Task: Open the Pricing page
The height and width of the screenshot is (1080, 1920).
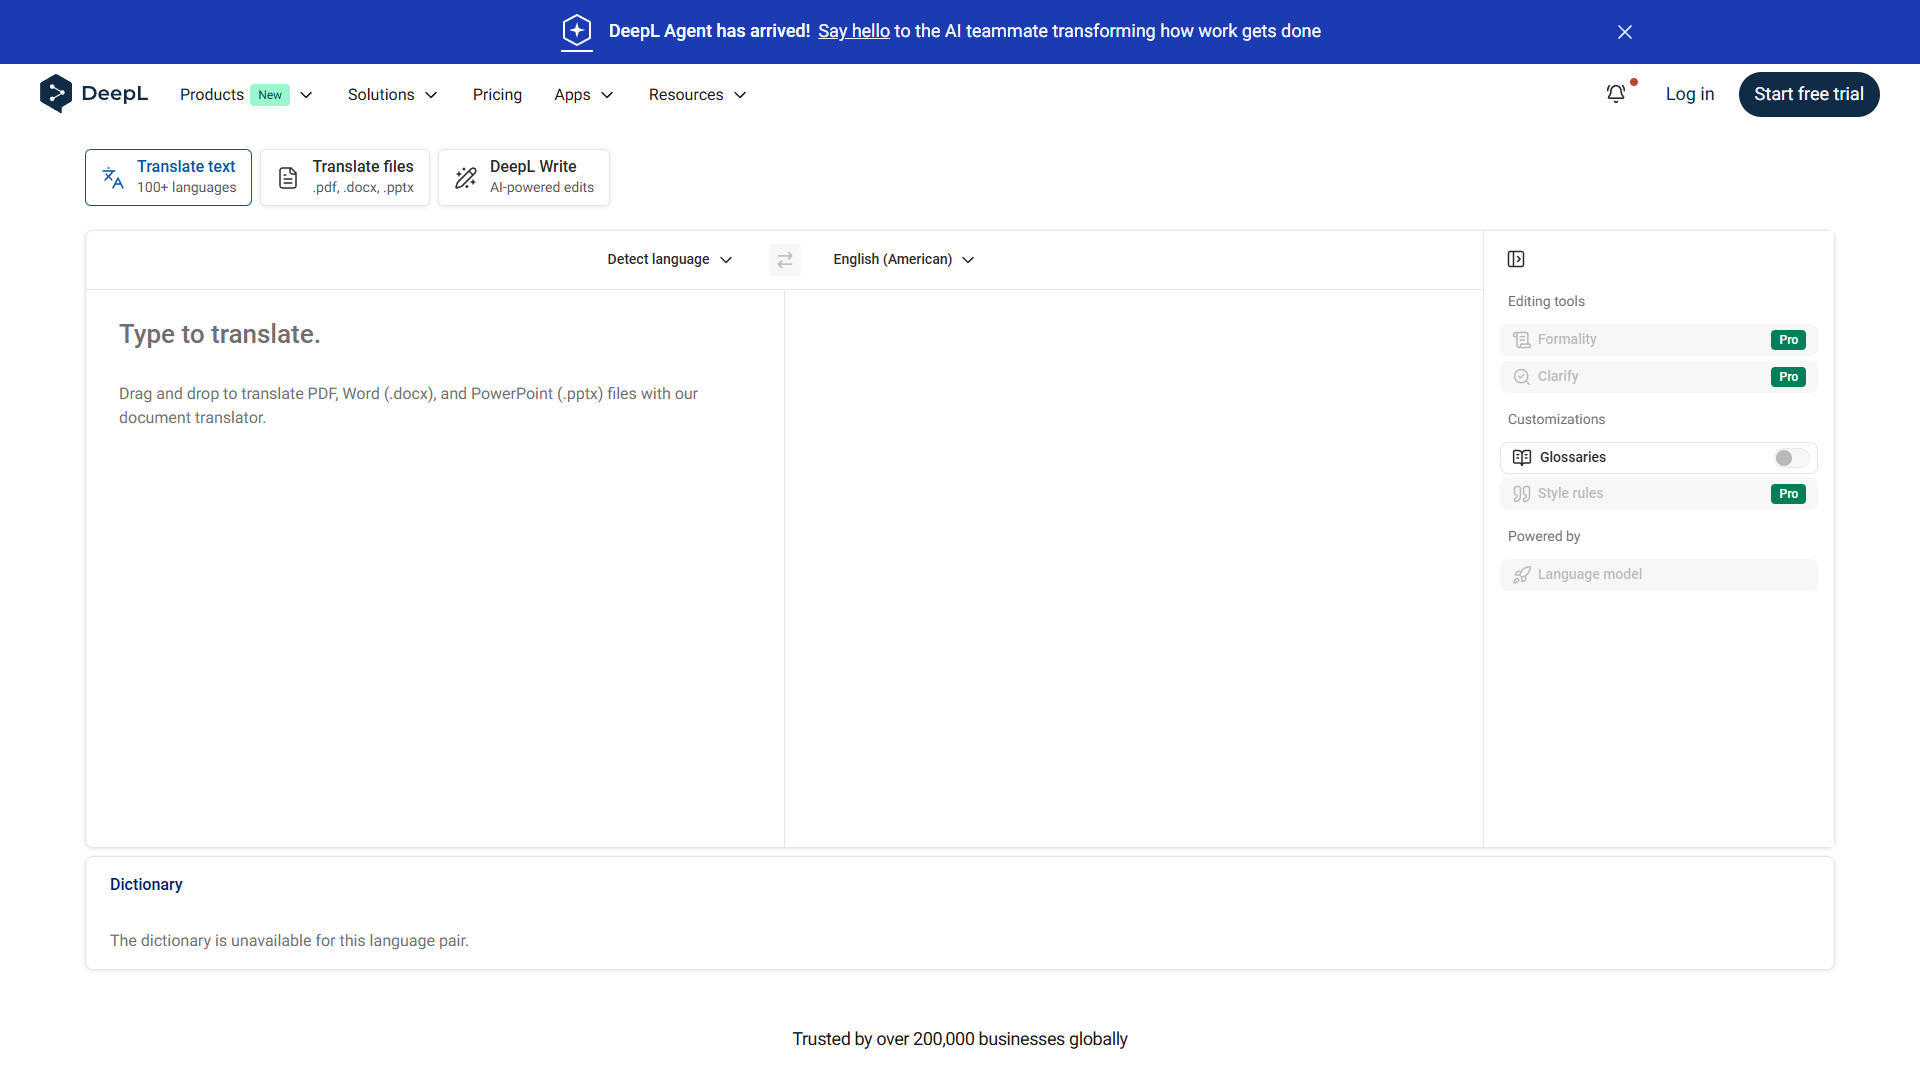Action: pos(497,95)
